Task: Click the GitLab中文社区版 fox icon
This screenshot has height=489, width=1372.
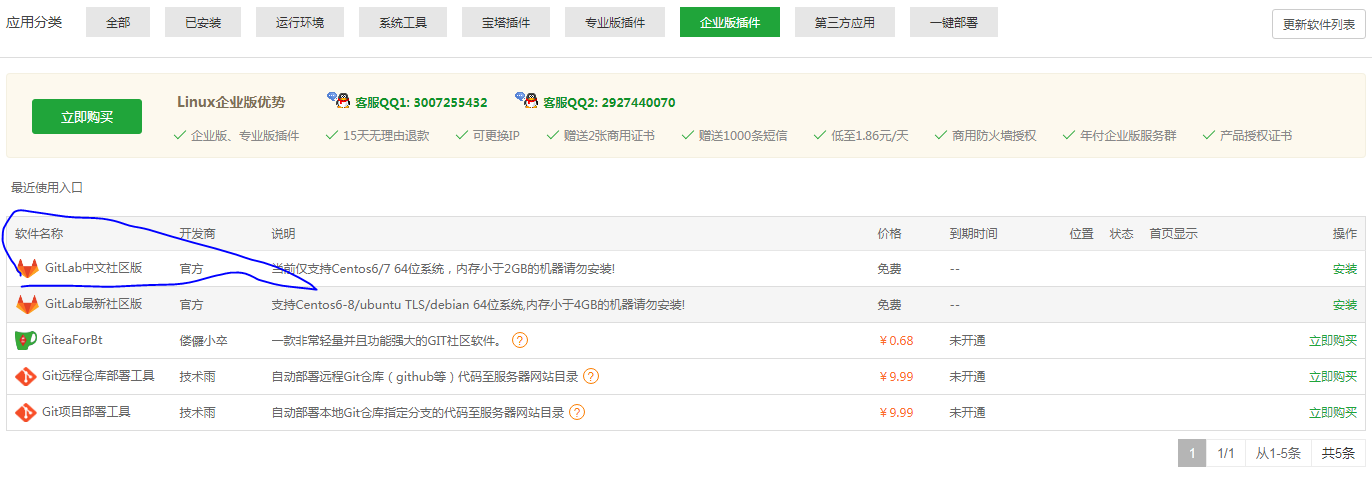Action: coord(27,269)
